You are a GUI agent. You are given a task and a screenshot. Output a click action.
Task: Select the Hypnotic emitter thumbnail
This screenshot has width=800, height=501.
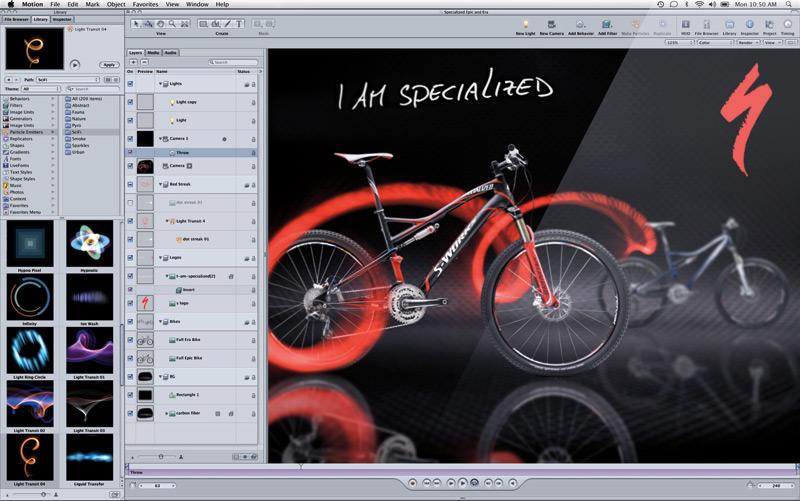[x=89, y=243]
